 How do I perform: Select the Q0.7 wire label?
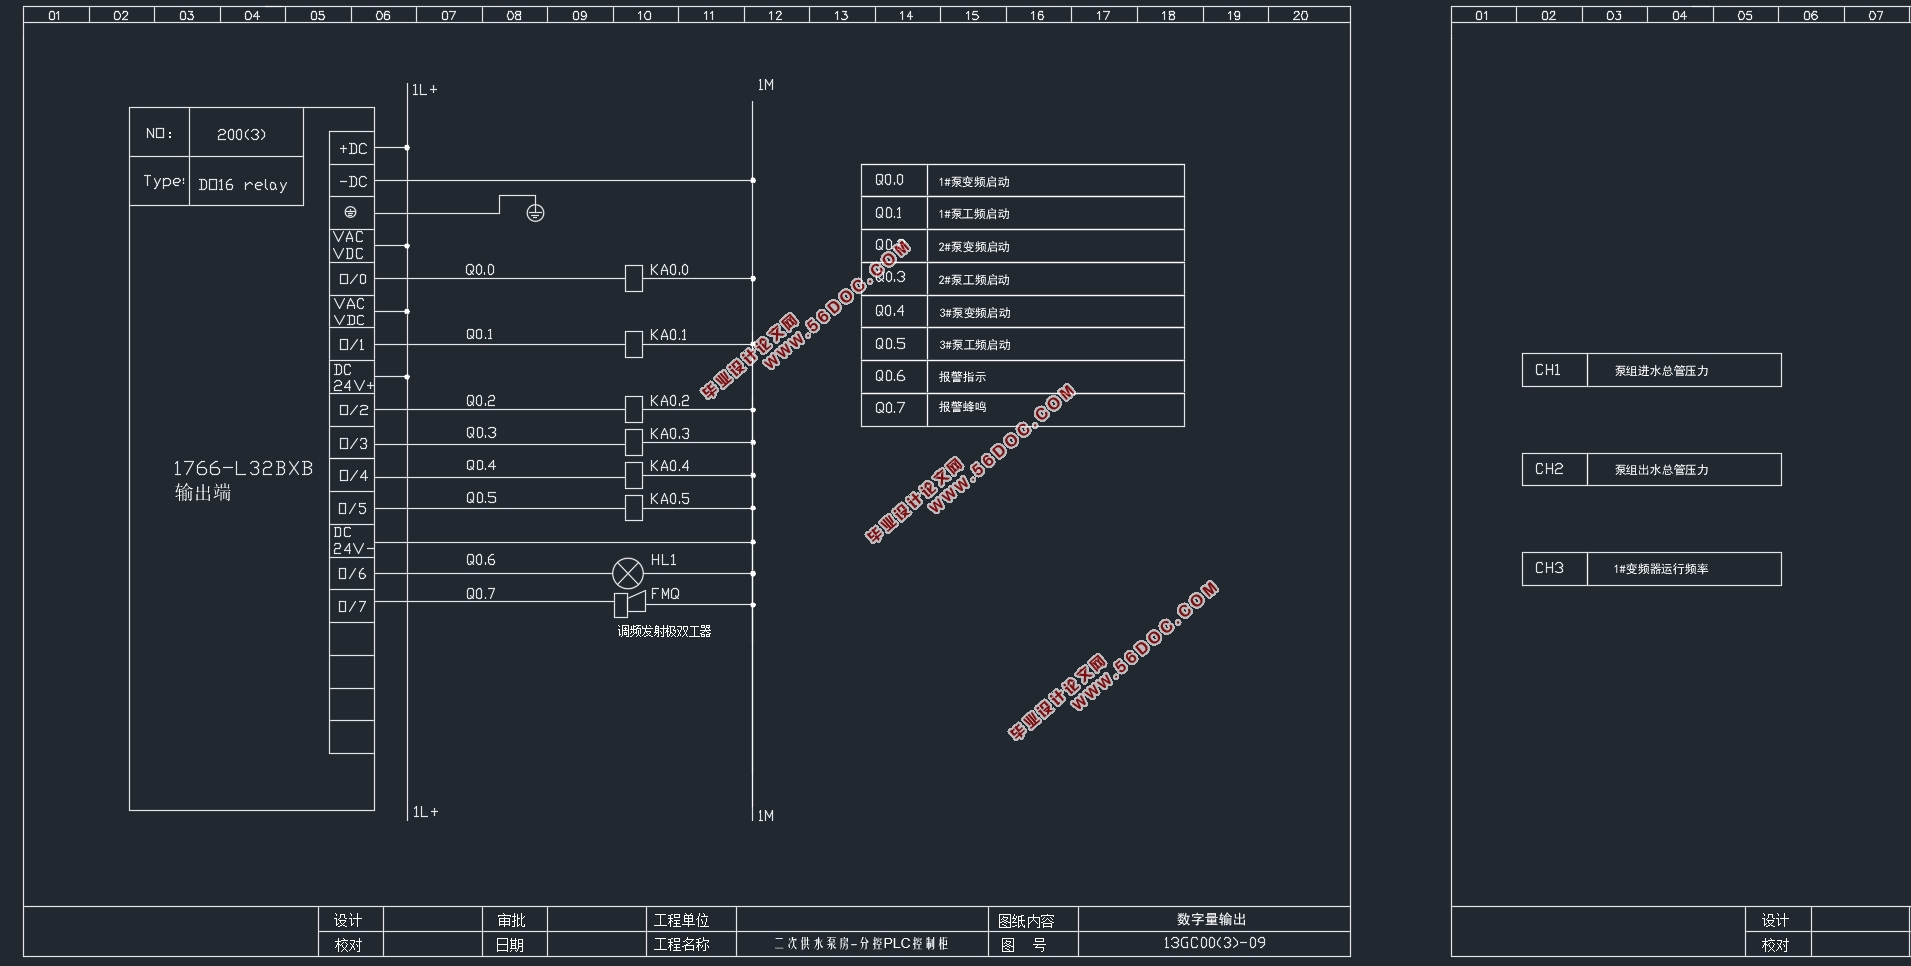pos(480,594)
